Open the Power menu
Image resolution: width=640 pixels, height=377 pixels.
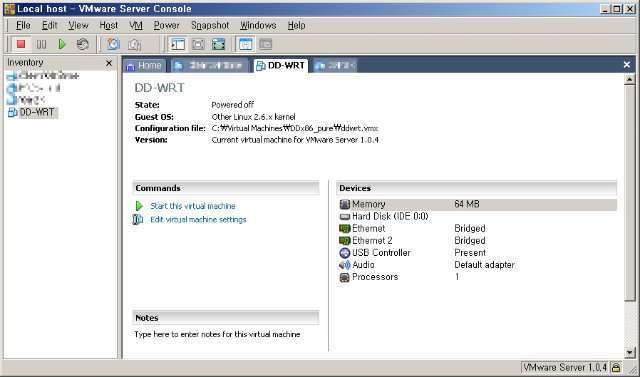tap(167, 25)
